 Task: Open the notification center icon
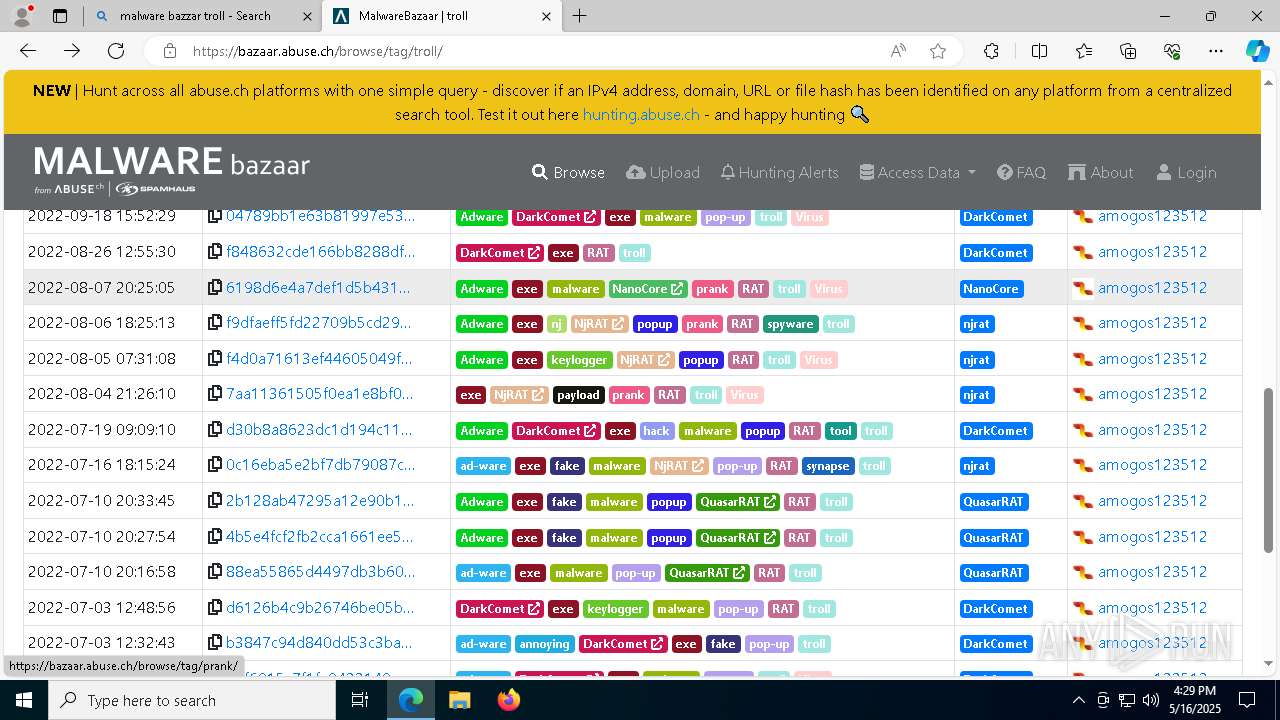(x=1247, y=700)
